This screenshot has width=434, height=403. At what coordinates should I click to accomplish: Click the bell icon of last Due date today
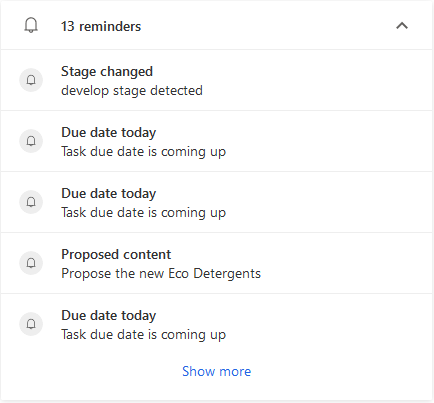tap(31, 324)
